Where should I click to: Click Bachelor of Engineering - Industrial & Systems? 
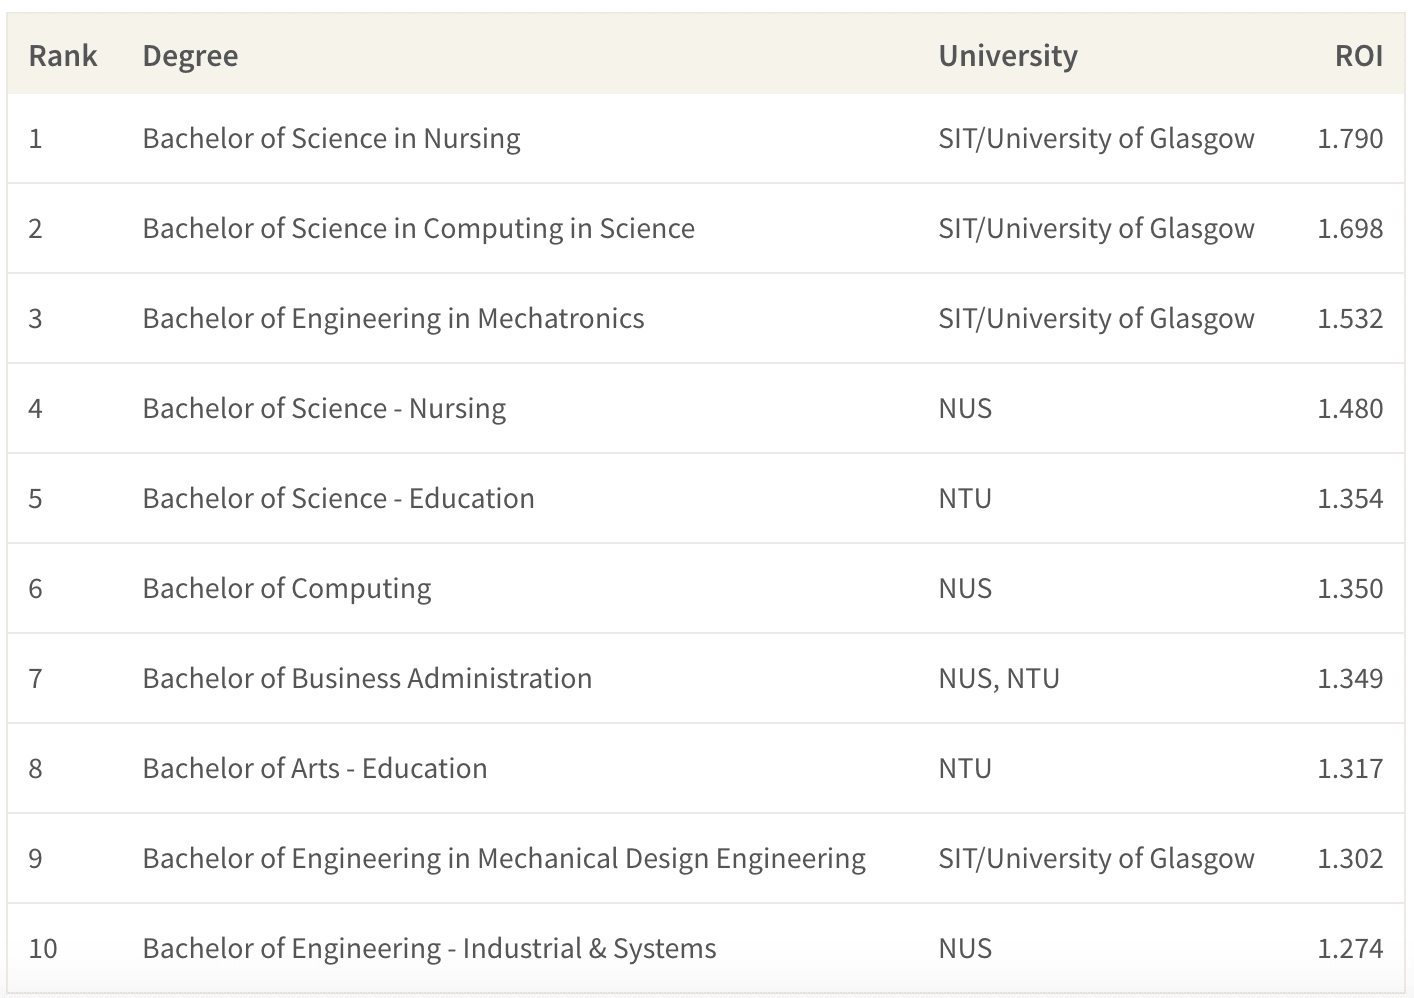pos(429,949)
